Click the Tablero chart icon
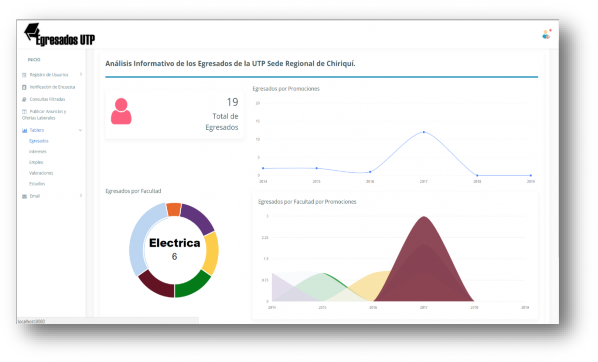 click(24, 130)
